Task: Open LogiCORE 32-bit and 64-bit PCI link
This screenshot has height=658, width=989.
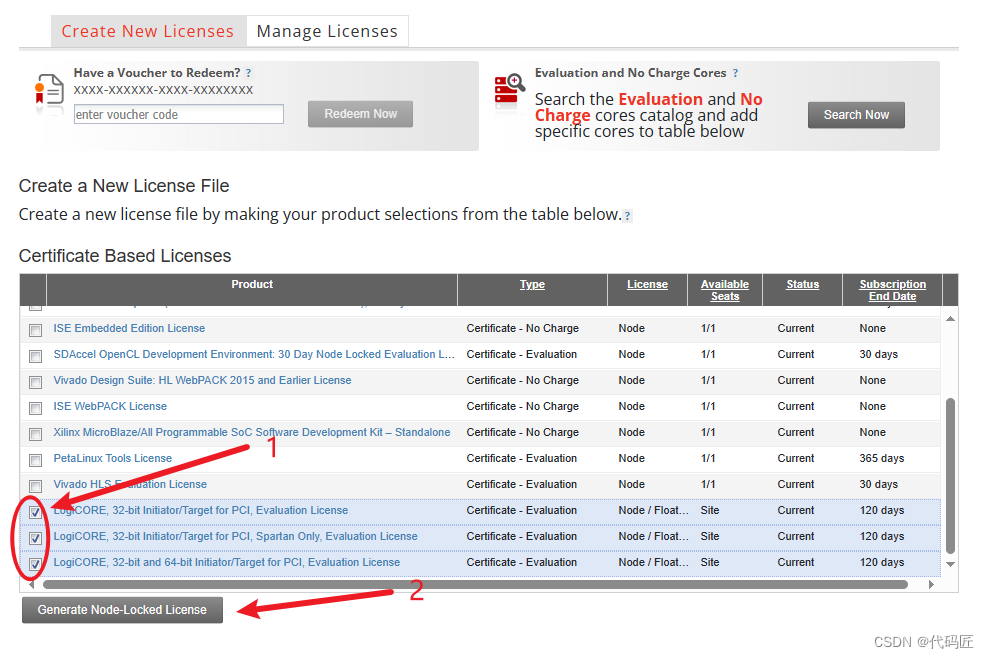Action: coord(226,562)
